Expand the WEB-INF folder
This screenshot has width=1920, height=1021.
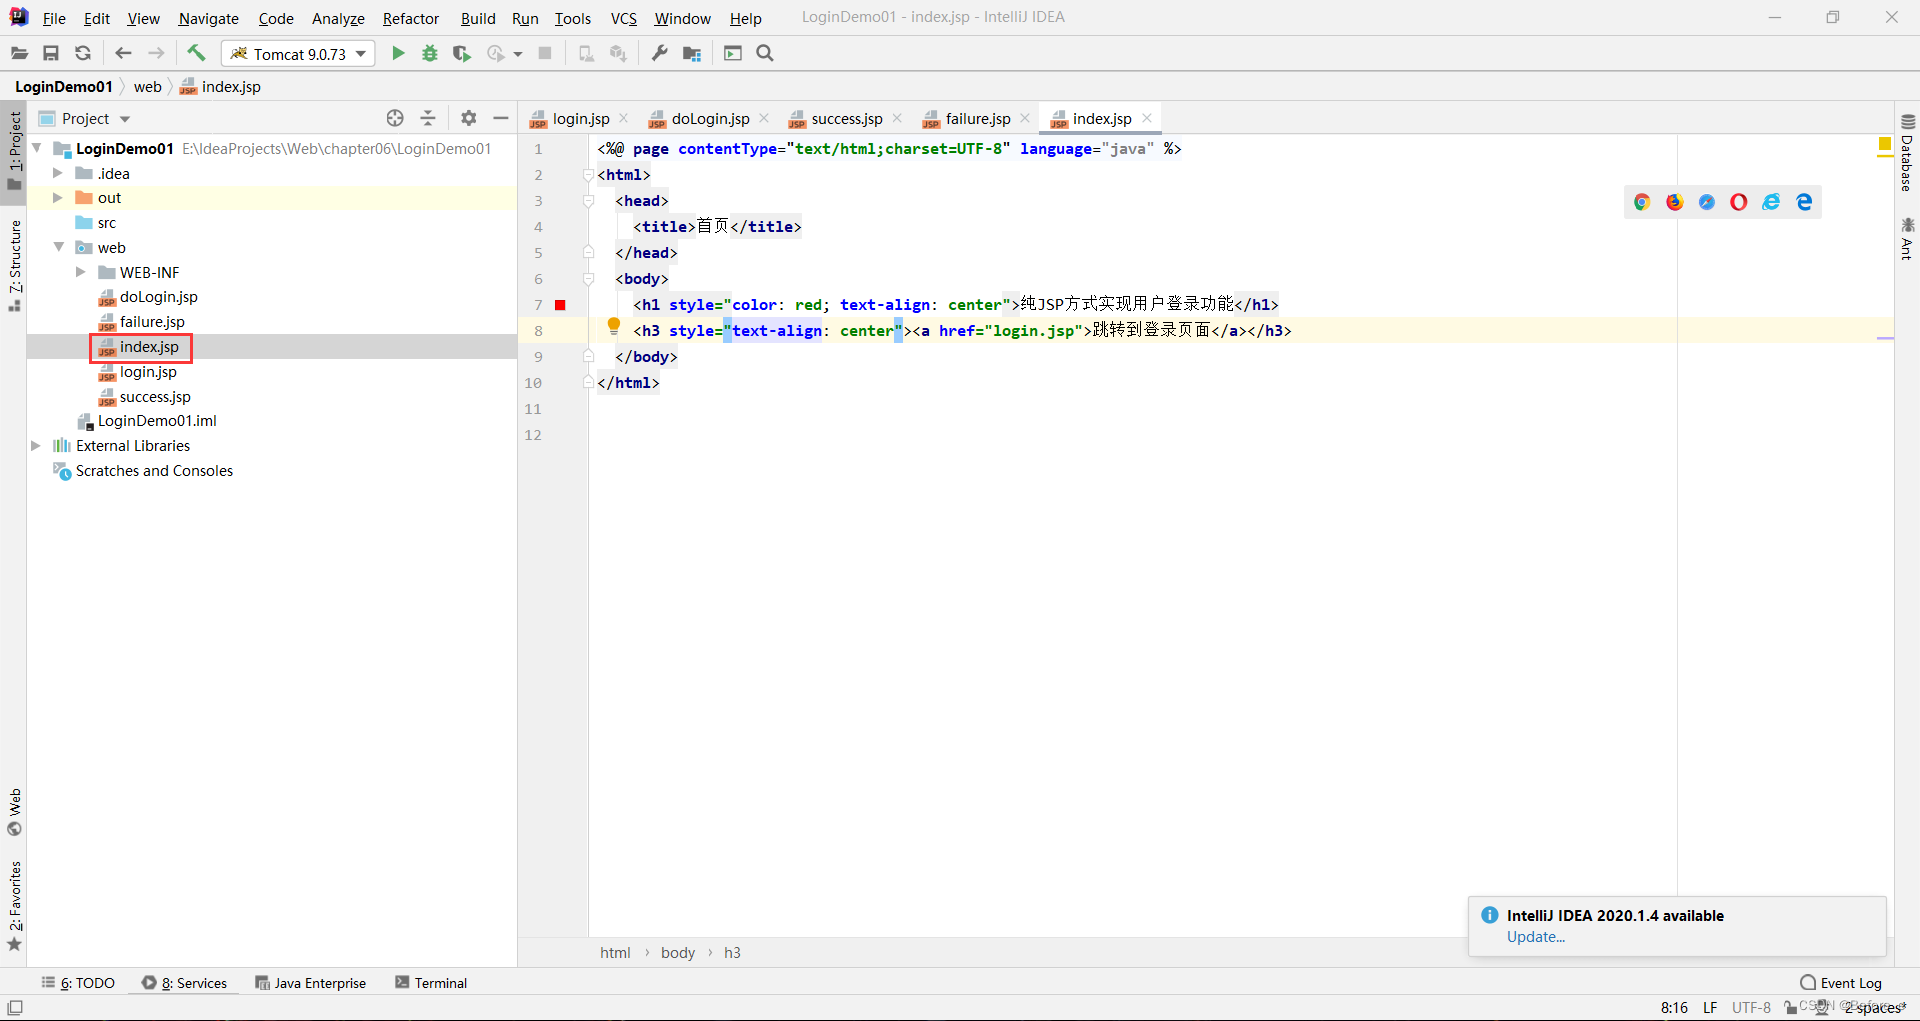click(x=80, y=272)
